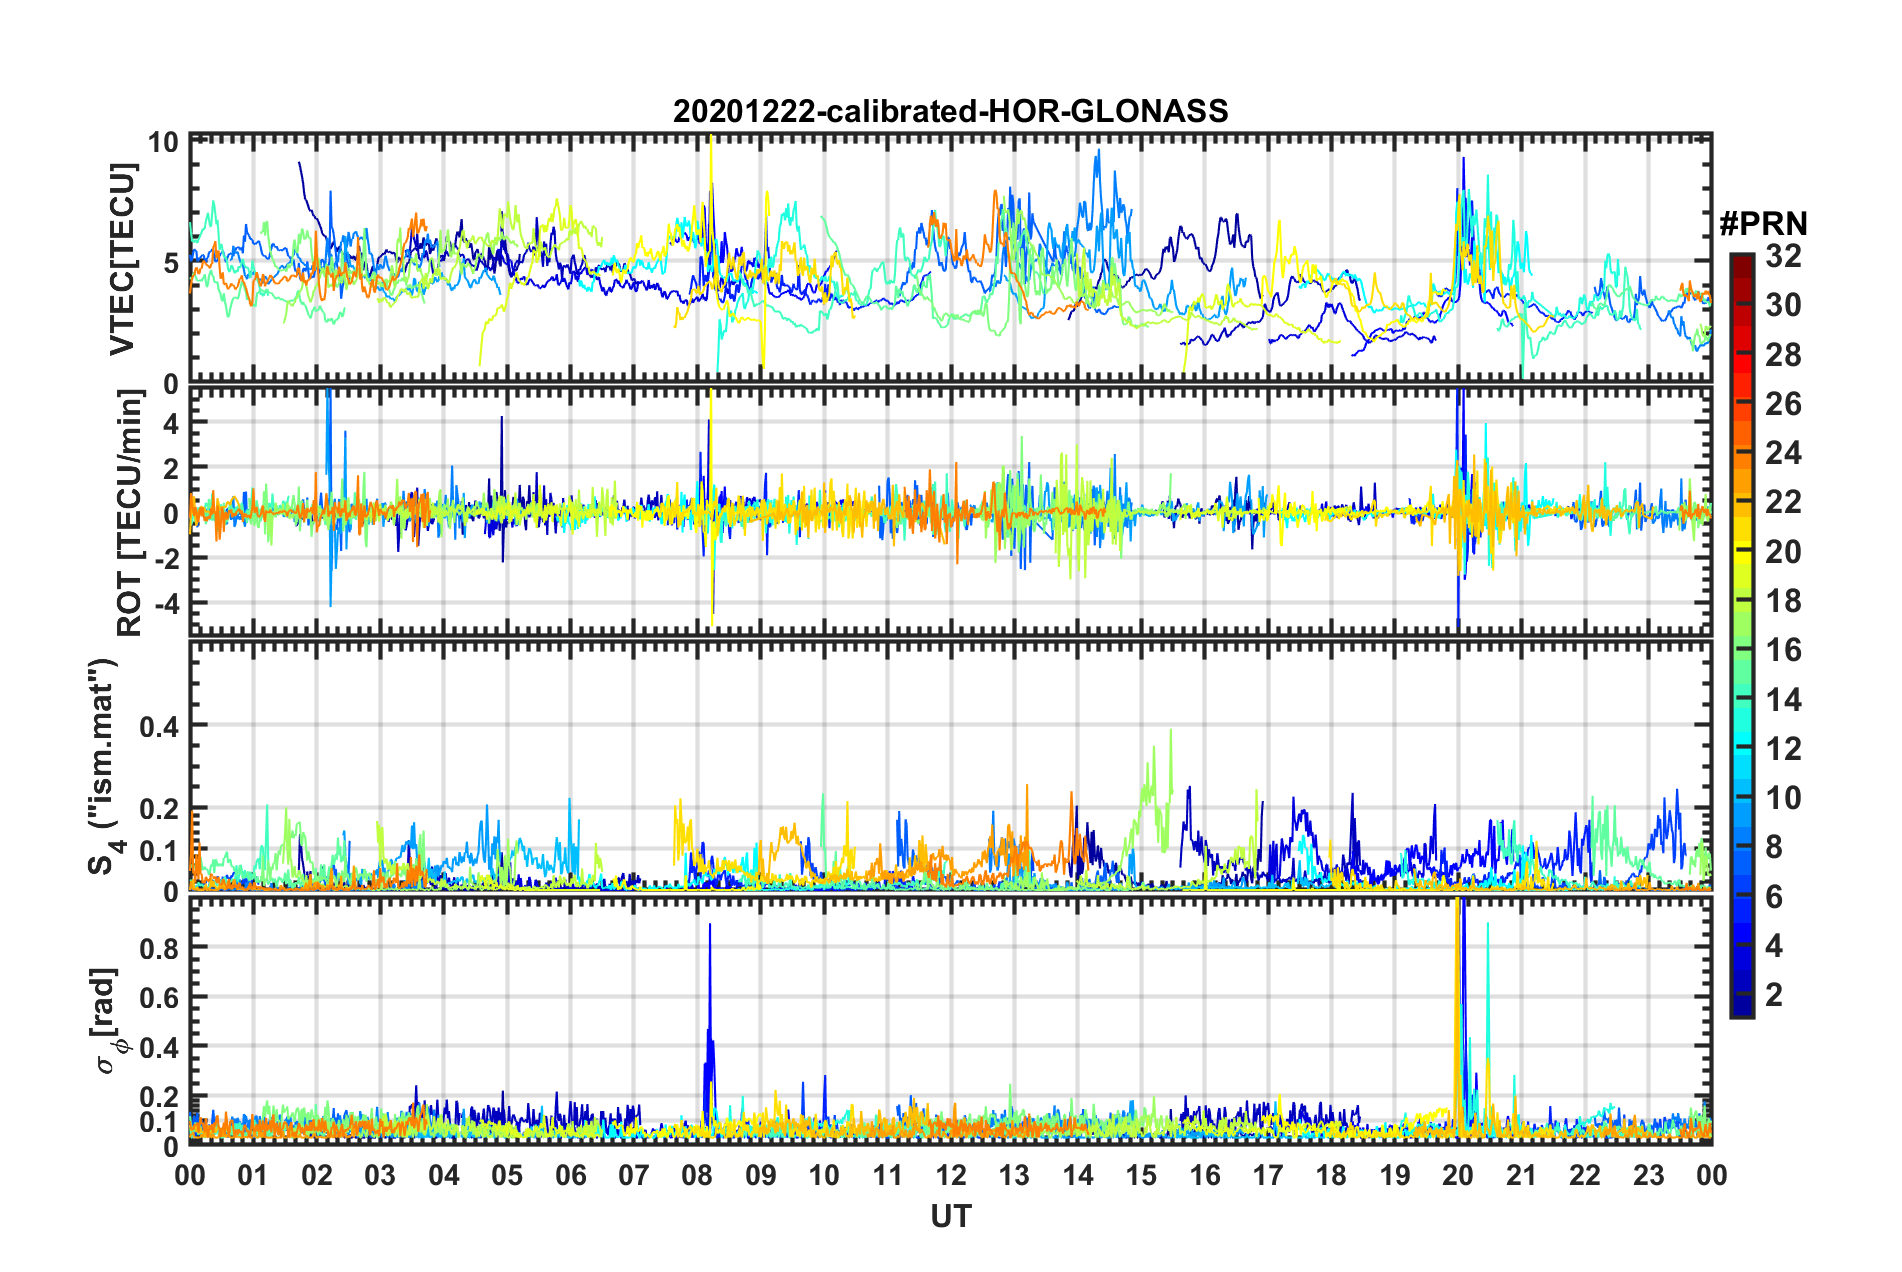Click the σφ [rad] y-axis label

[108, 1021]
